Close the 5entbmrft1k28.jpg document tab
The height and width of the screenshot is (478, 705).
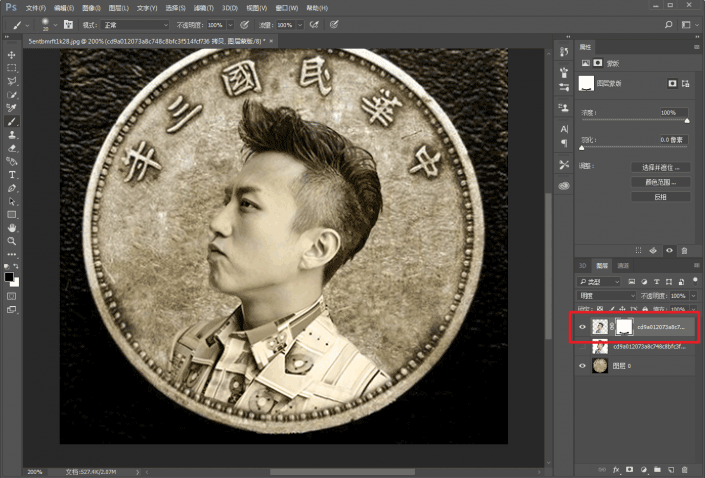coord(271,41)
